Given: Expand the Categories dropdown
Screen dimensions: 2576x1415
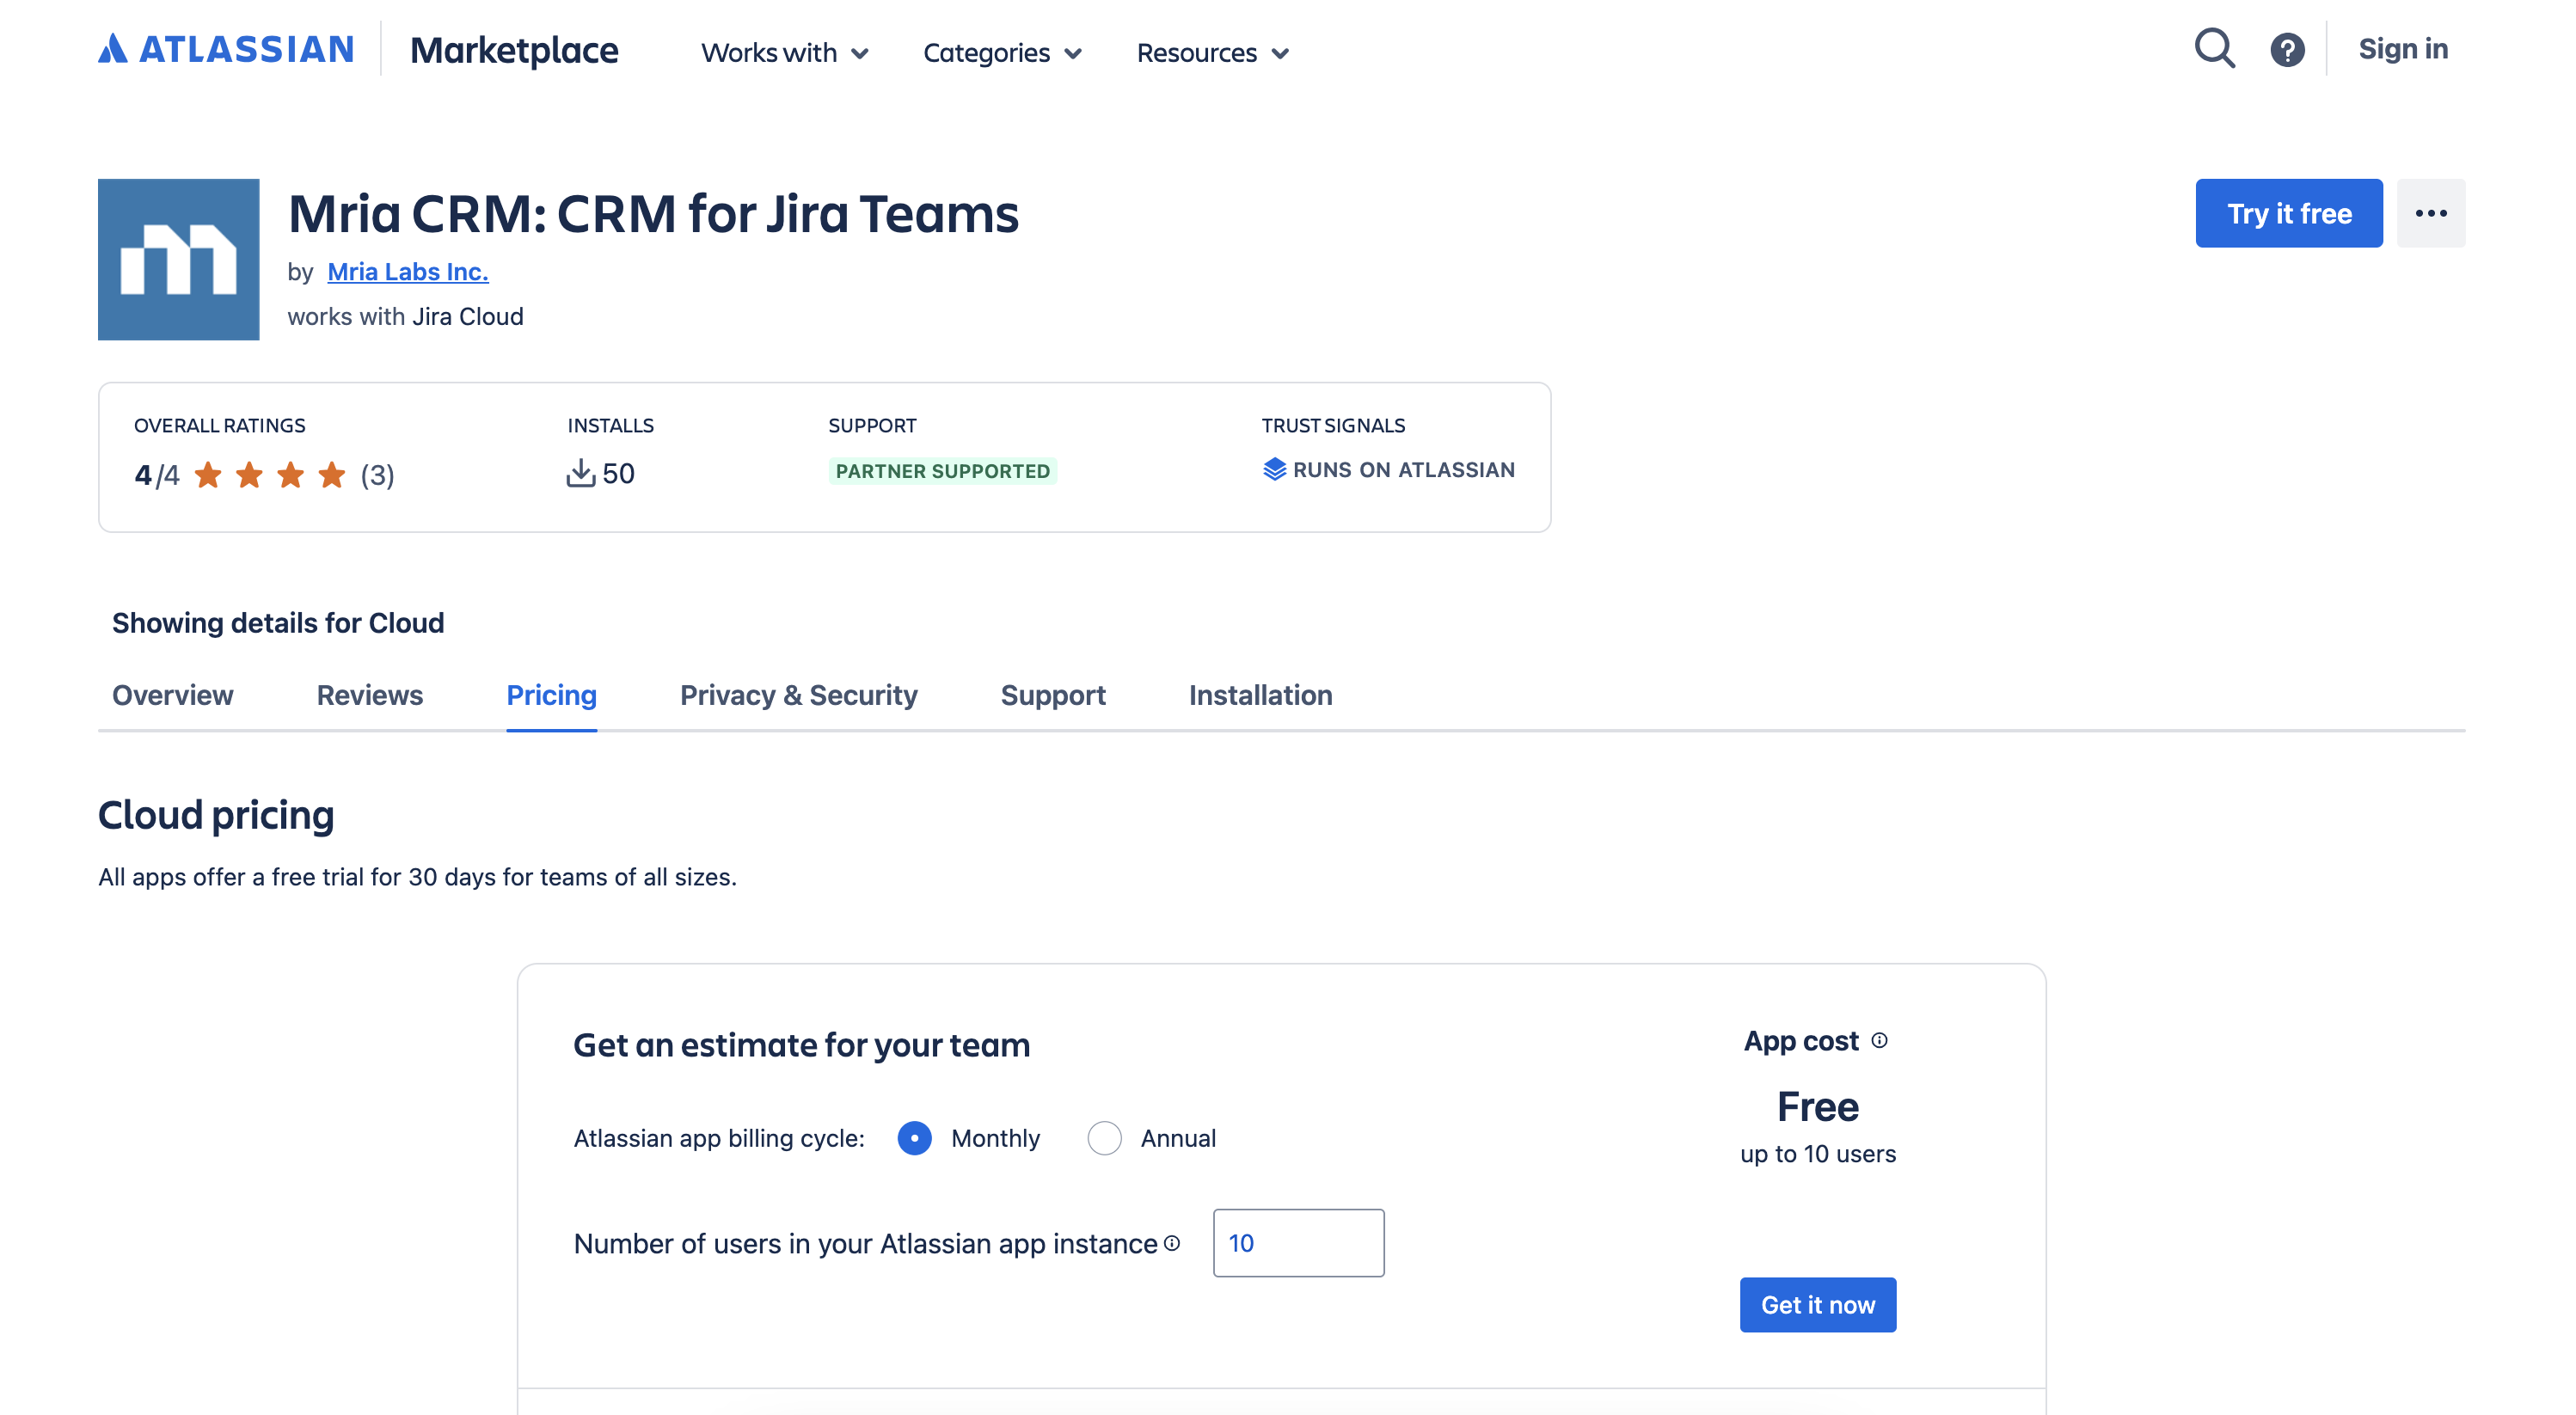Looking at the screenshot, I should (x=1002, y=52).
